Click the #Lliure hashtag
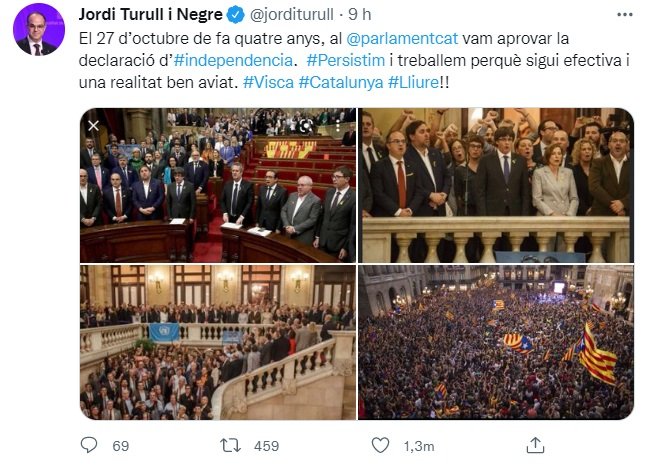This screenshot has height=469, width=648. [x=413, y=82]
